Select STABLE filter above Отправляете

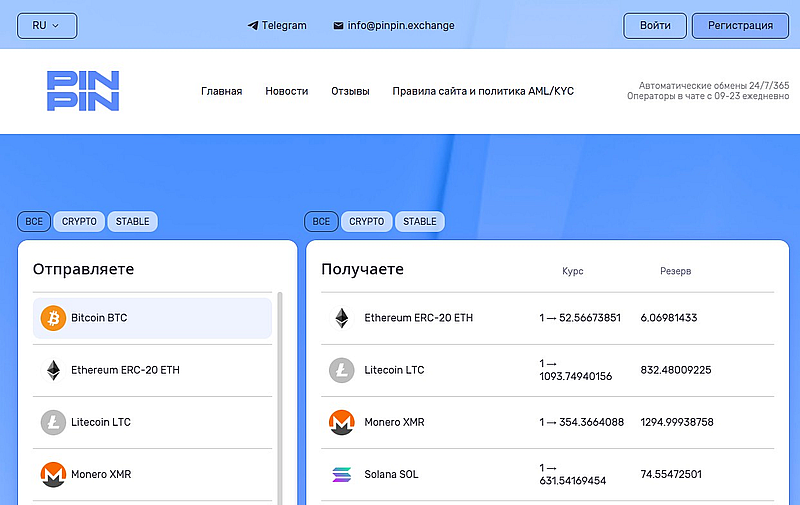point(133,221)
